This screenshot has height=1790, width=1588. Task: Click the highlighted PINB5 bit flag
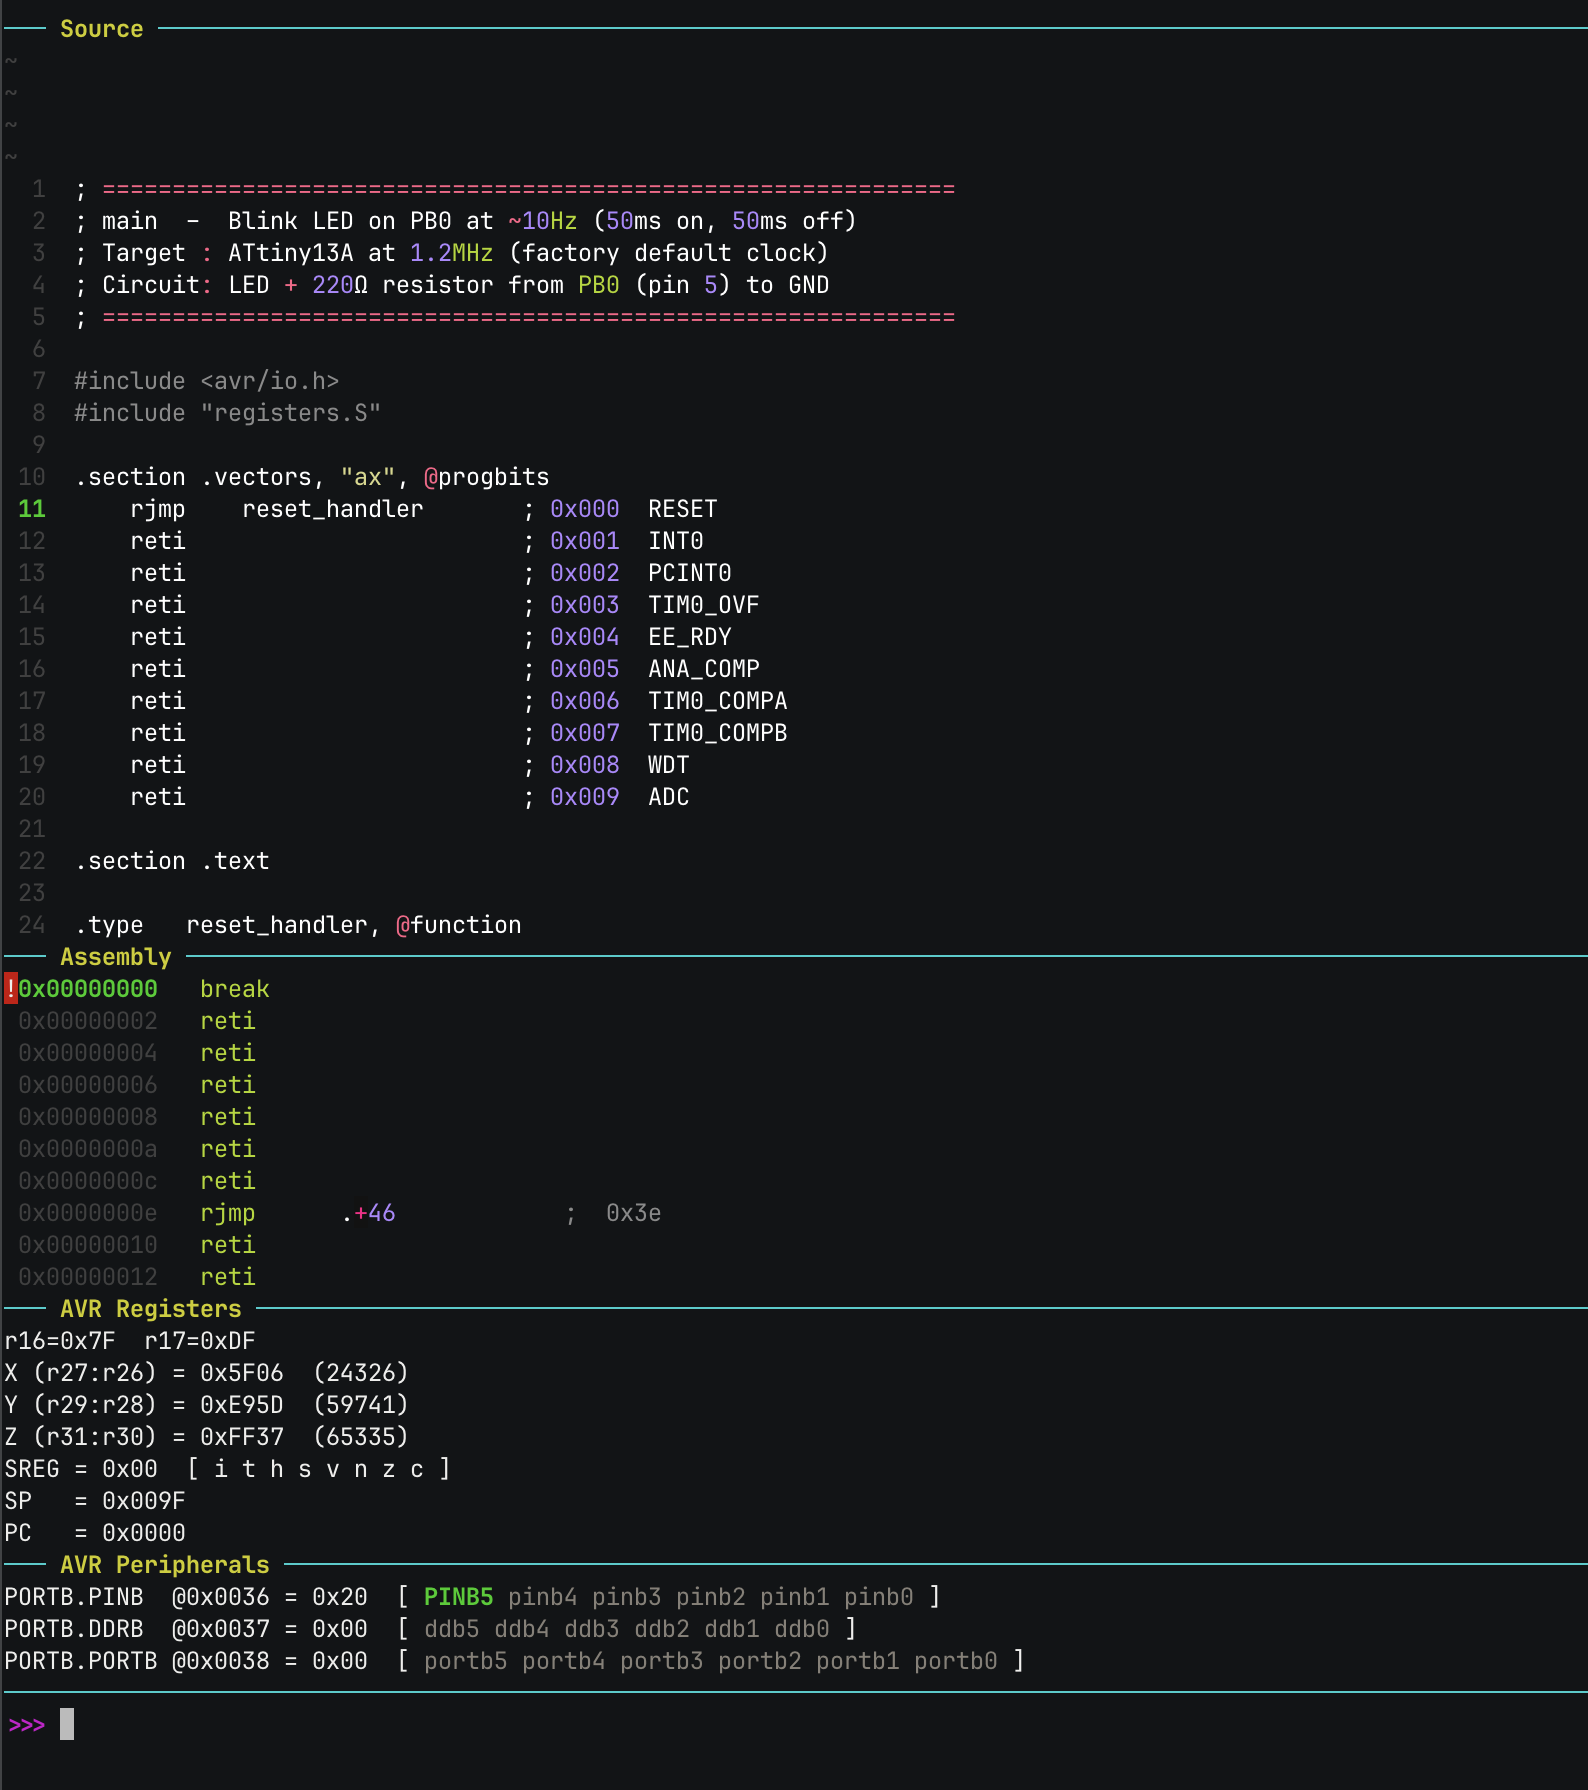click(458, 1597)
